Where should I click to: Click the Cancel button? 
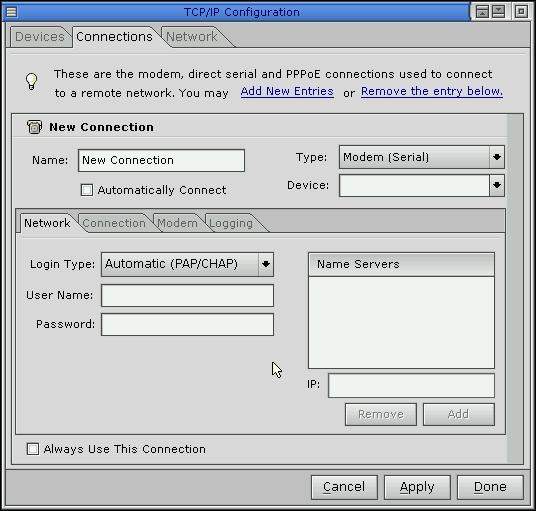click(x=344, y=487)
